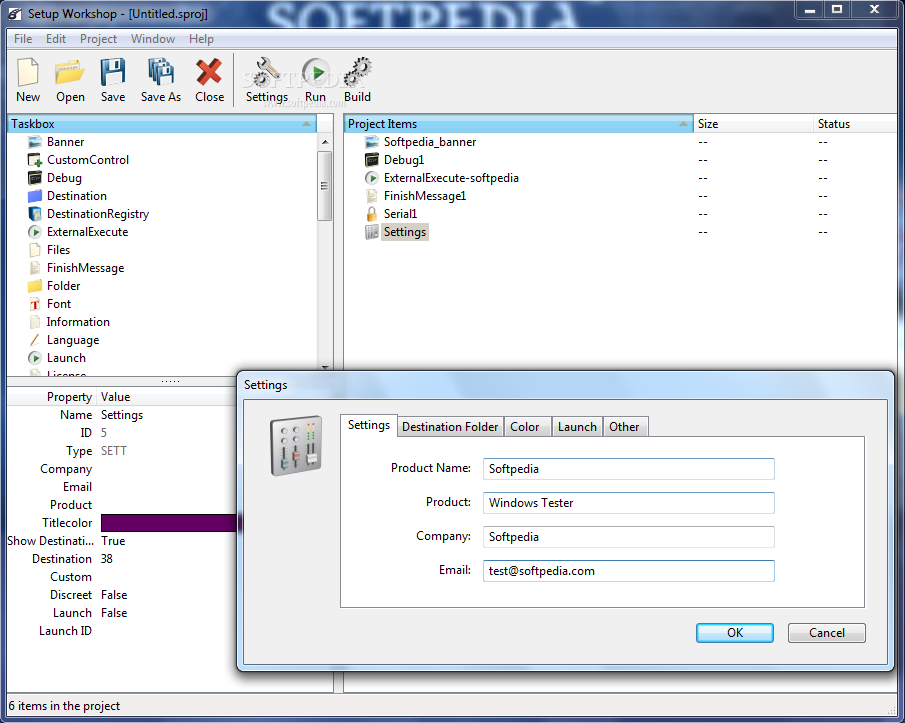Click the Name property value Settings
The height and width of the screenshot is (723, 905).
tap(122, 415)
